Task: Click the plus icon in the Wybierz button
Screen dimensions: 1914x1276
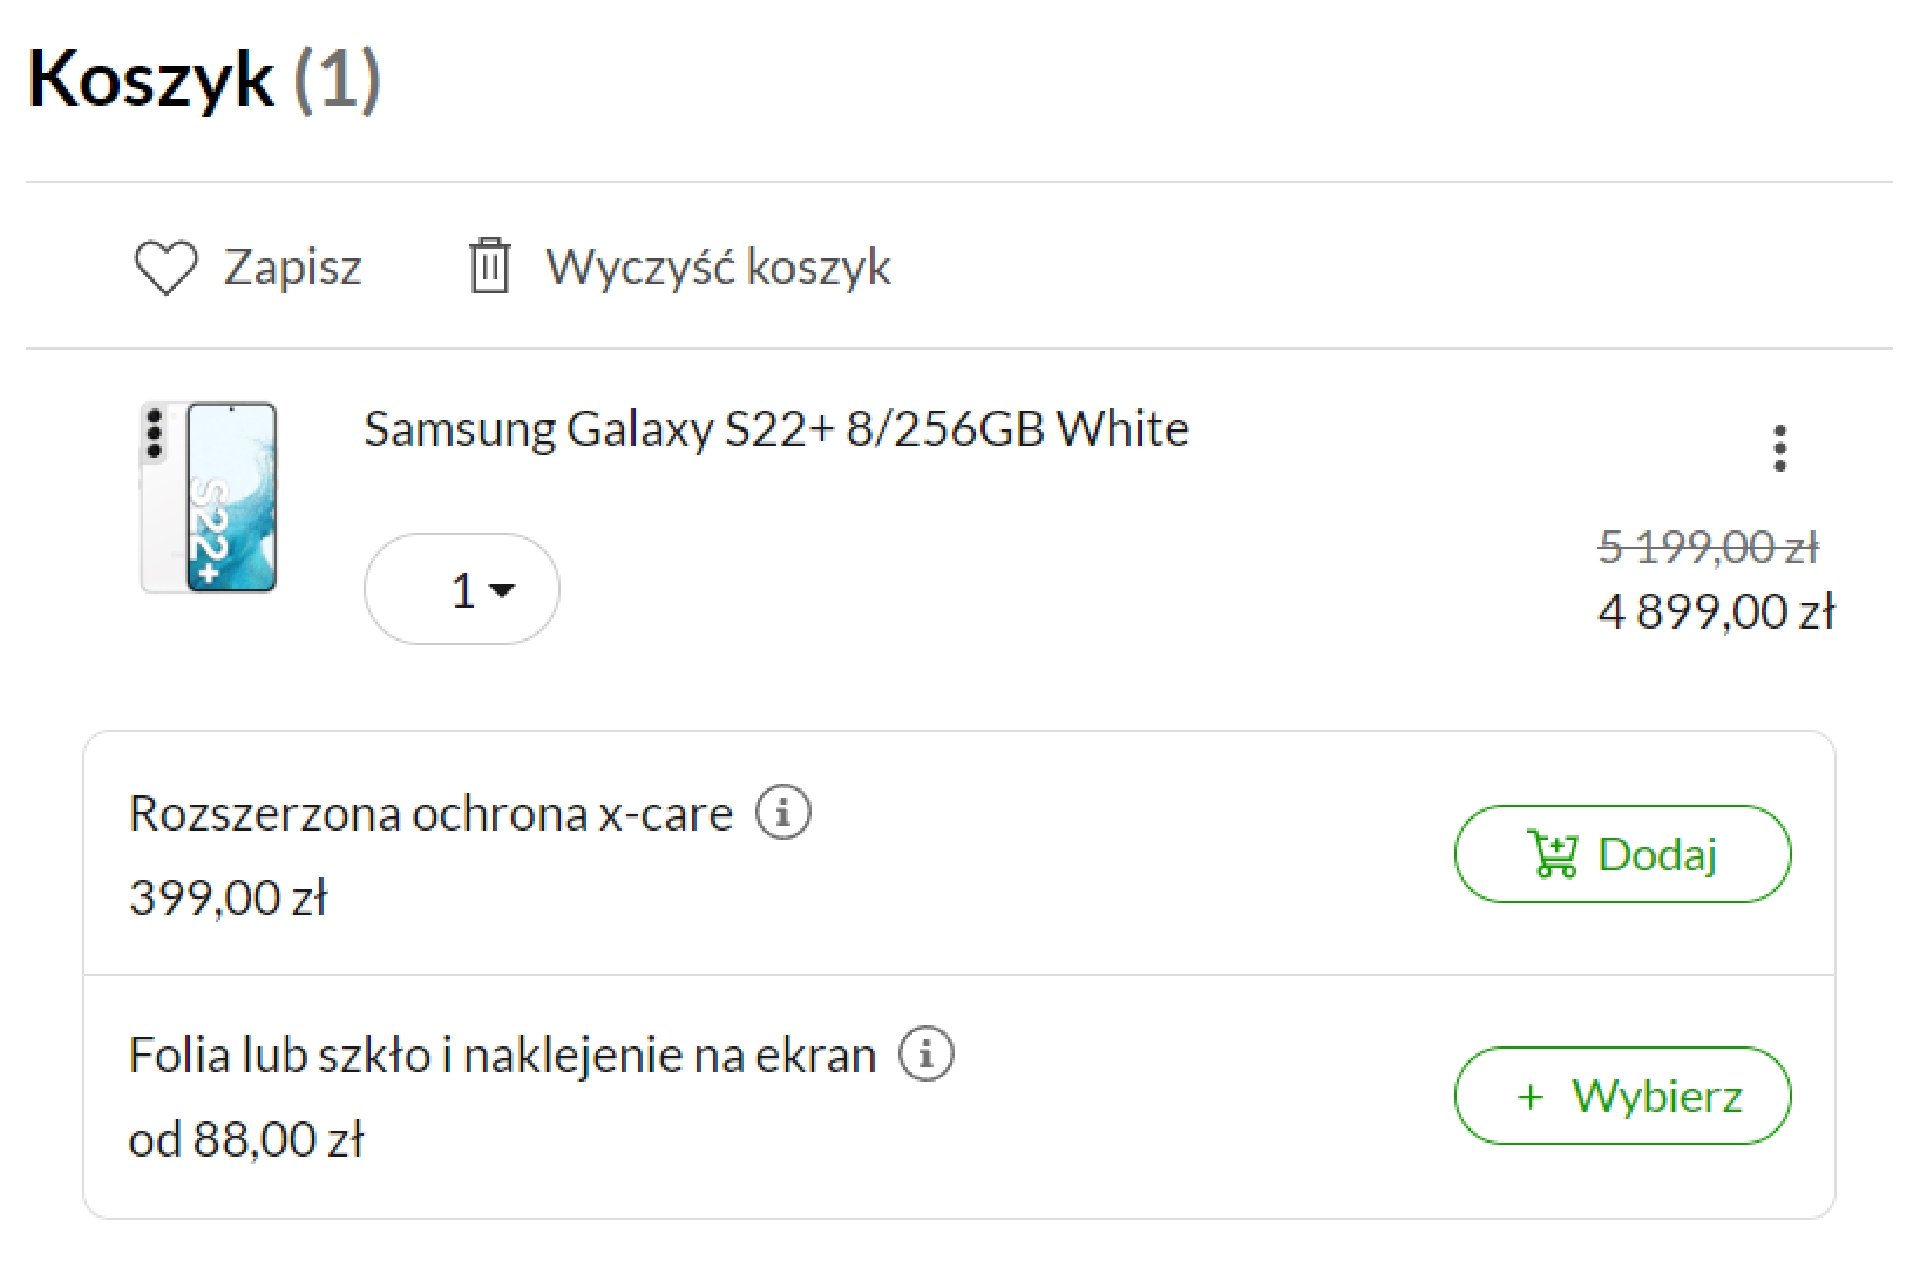Action: (1530, 1097)
